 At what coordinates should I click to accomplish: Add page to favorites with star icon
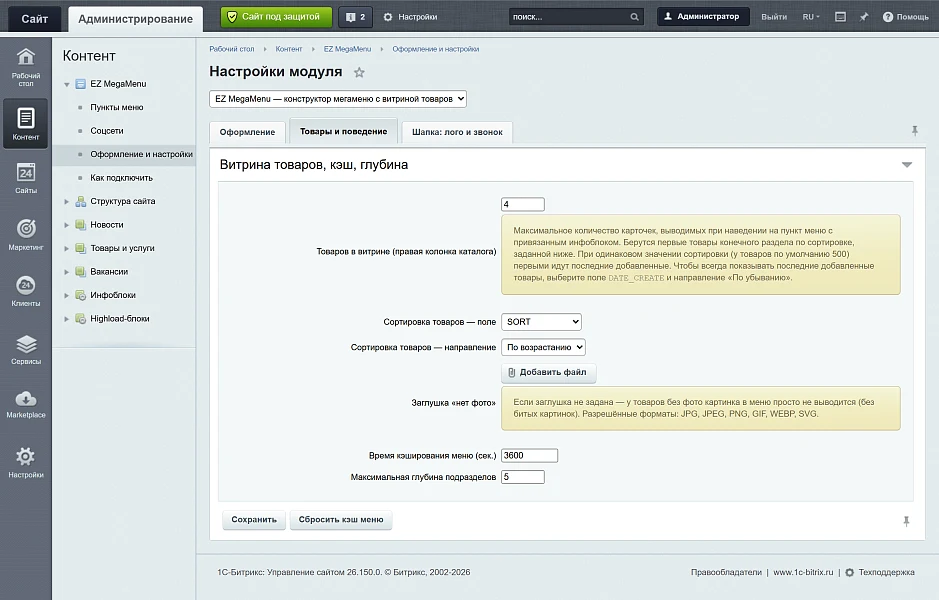(x=359, y=72)
